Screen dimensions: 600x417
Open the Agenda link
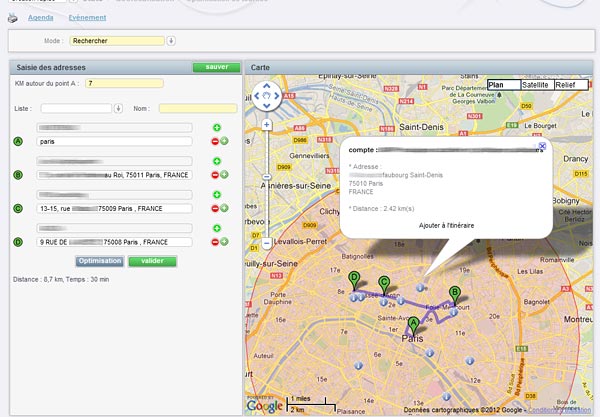pos(41,18)
